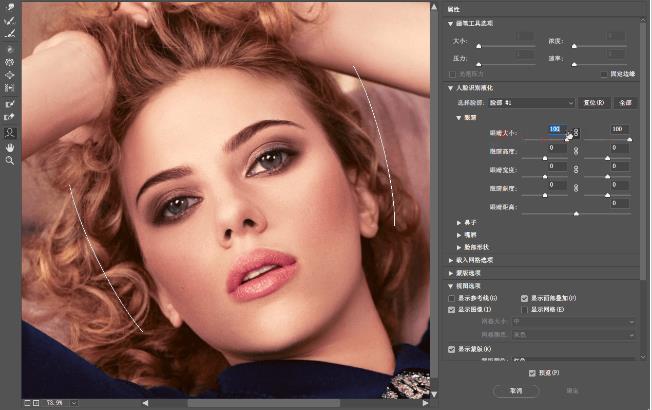Screen dimensions: 652x410
Task: Select the Bloat tool
Action: (10, 75)
